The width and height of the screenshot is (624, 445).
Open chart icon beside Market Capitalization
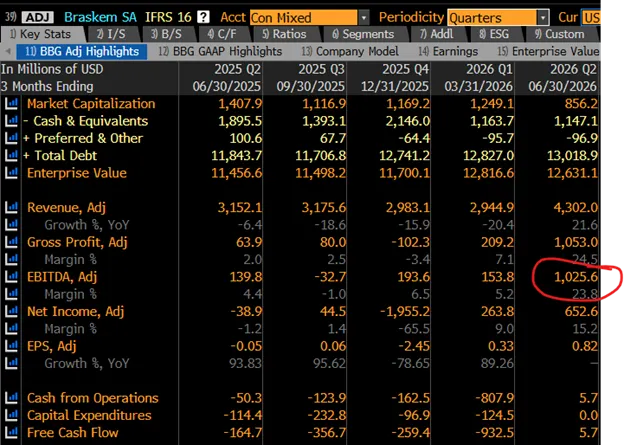pos(11,104)
